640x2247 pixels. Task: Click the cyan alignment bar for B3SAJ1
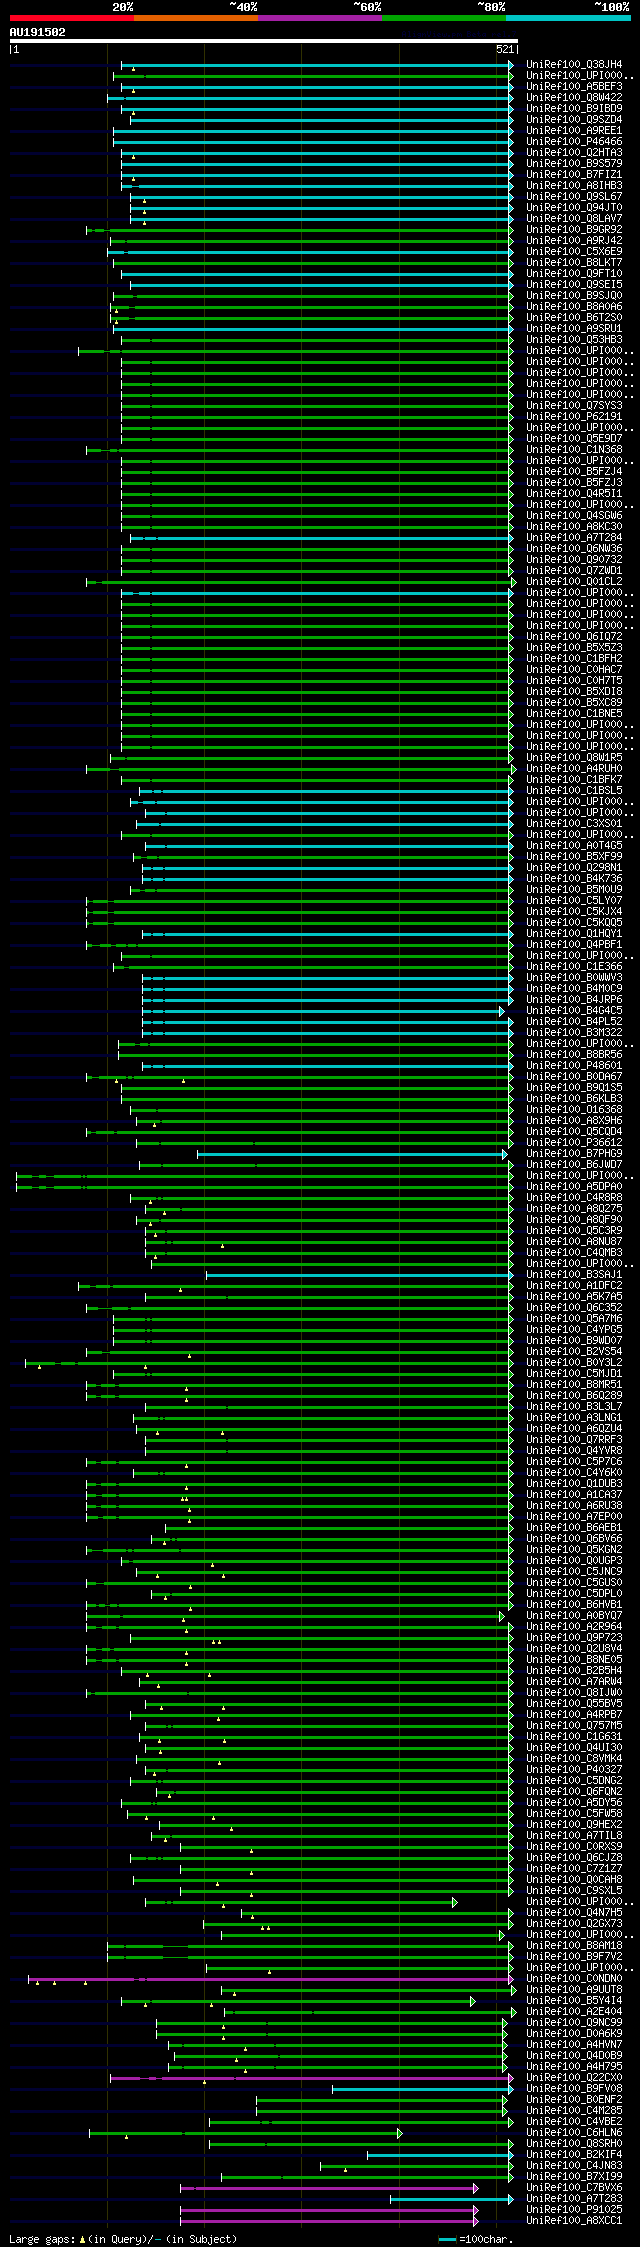[360, 1275]
